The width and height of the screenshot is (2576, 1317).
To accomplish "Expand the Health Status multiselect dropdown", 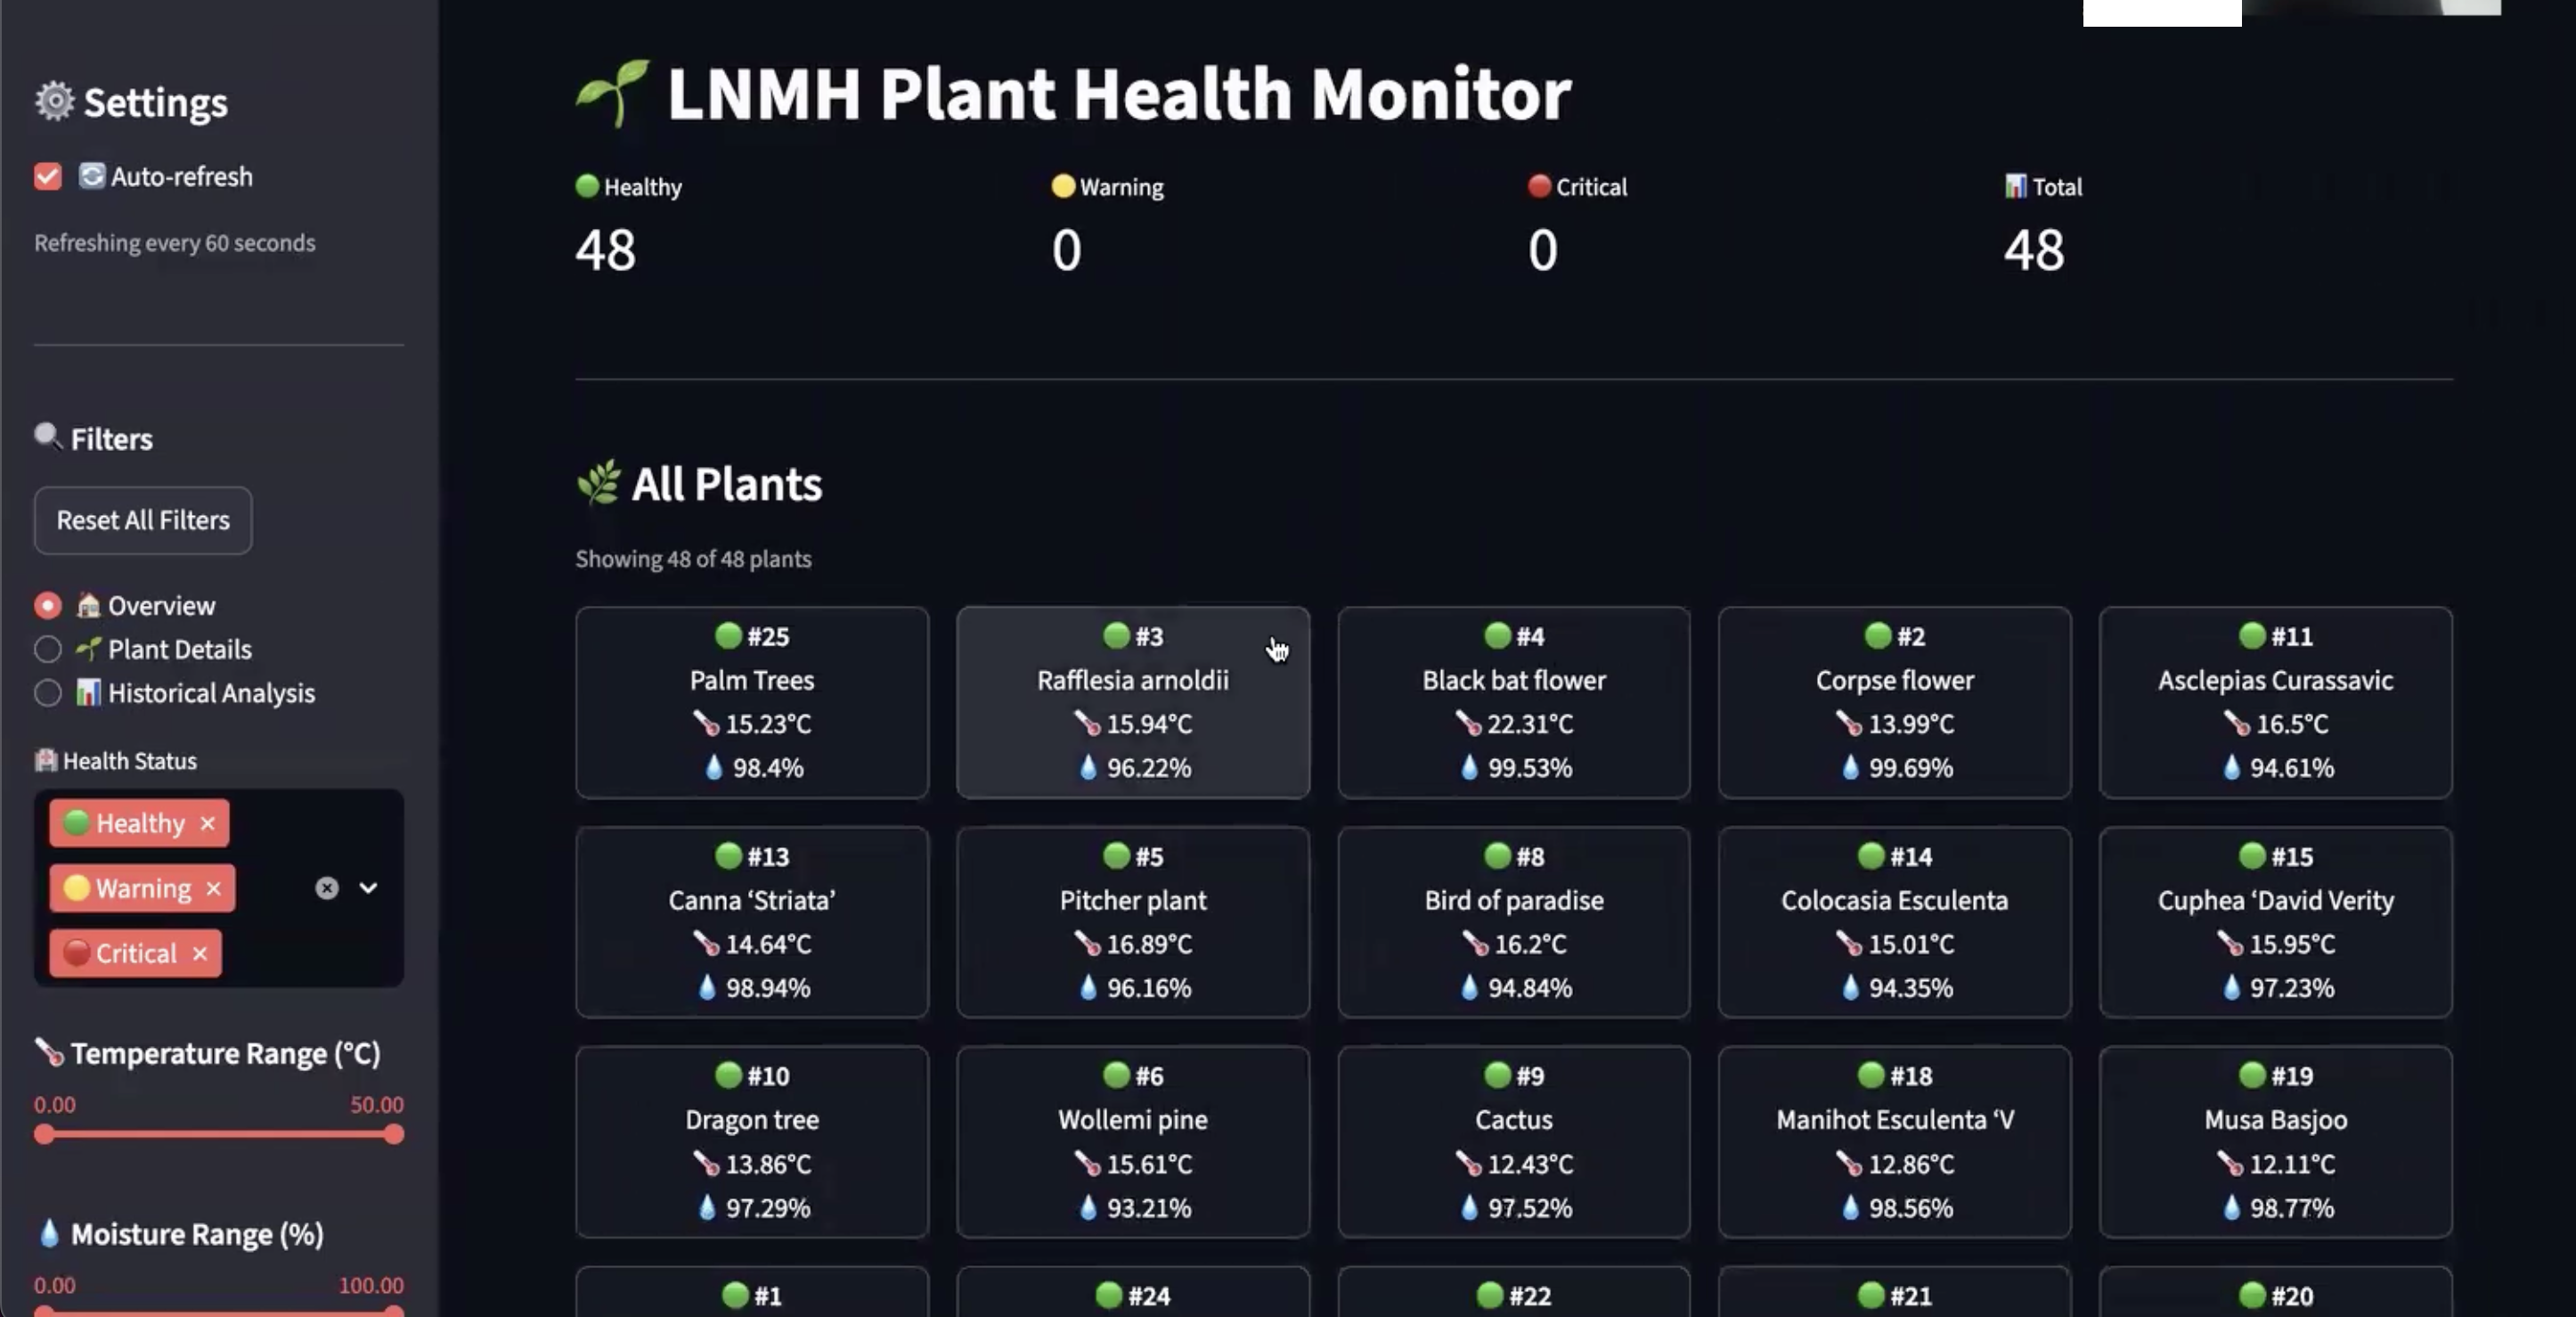I will pyautogui.click(x=368, y=888).
